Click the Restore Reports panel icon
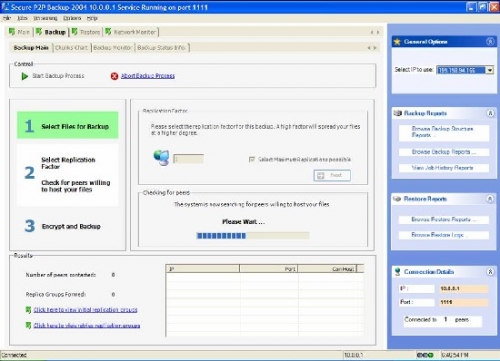The width and height of the screenshot is (500, 361). click(397, 199)
